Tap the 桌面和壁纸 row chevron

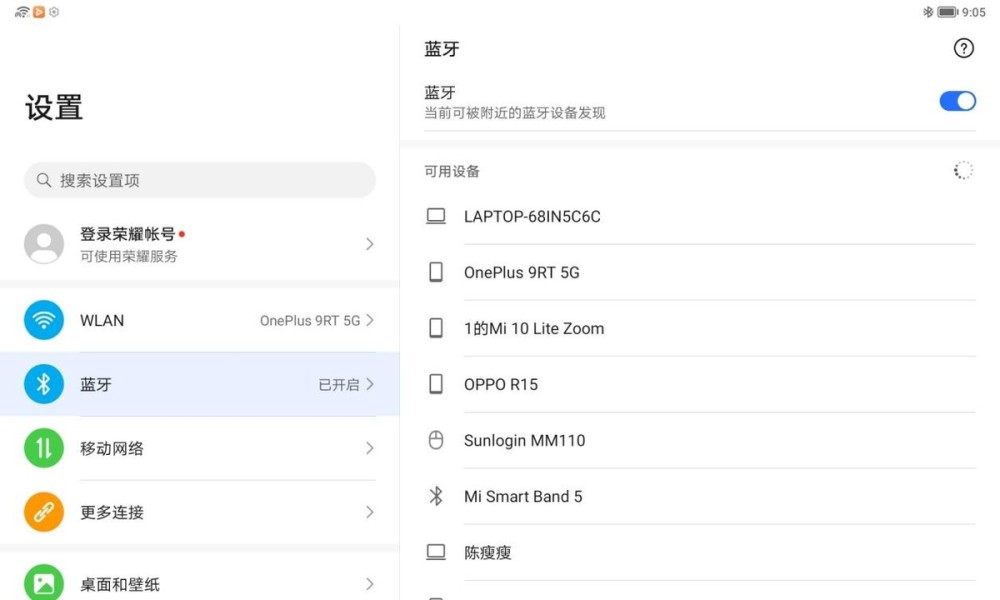coord(369,584)
